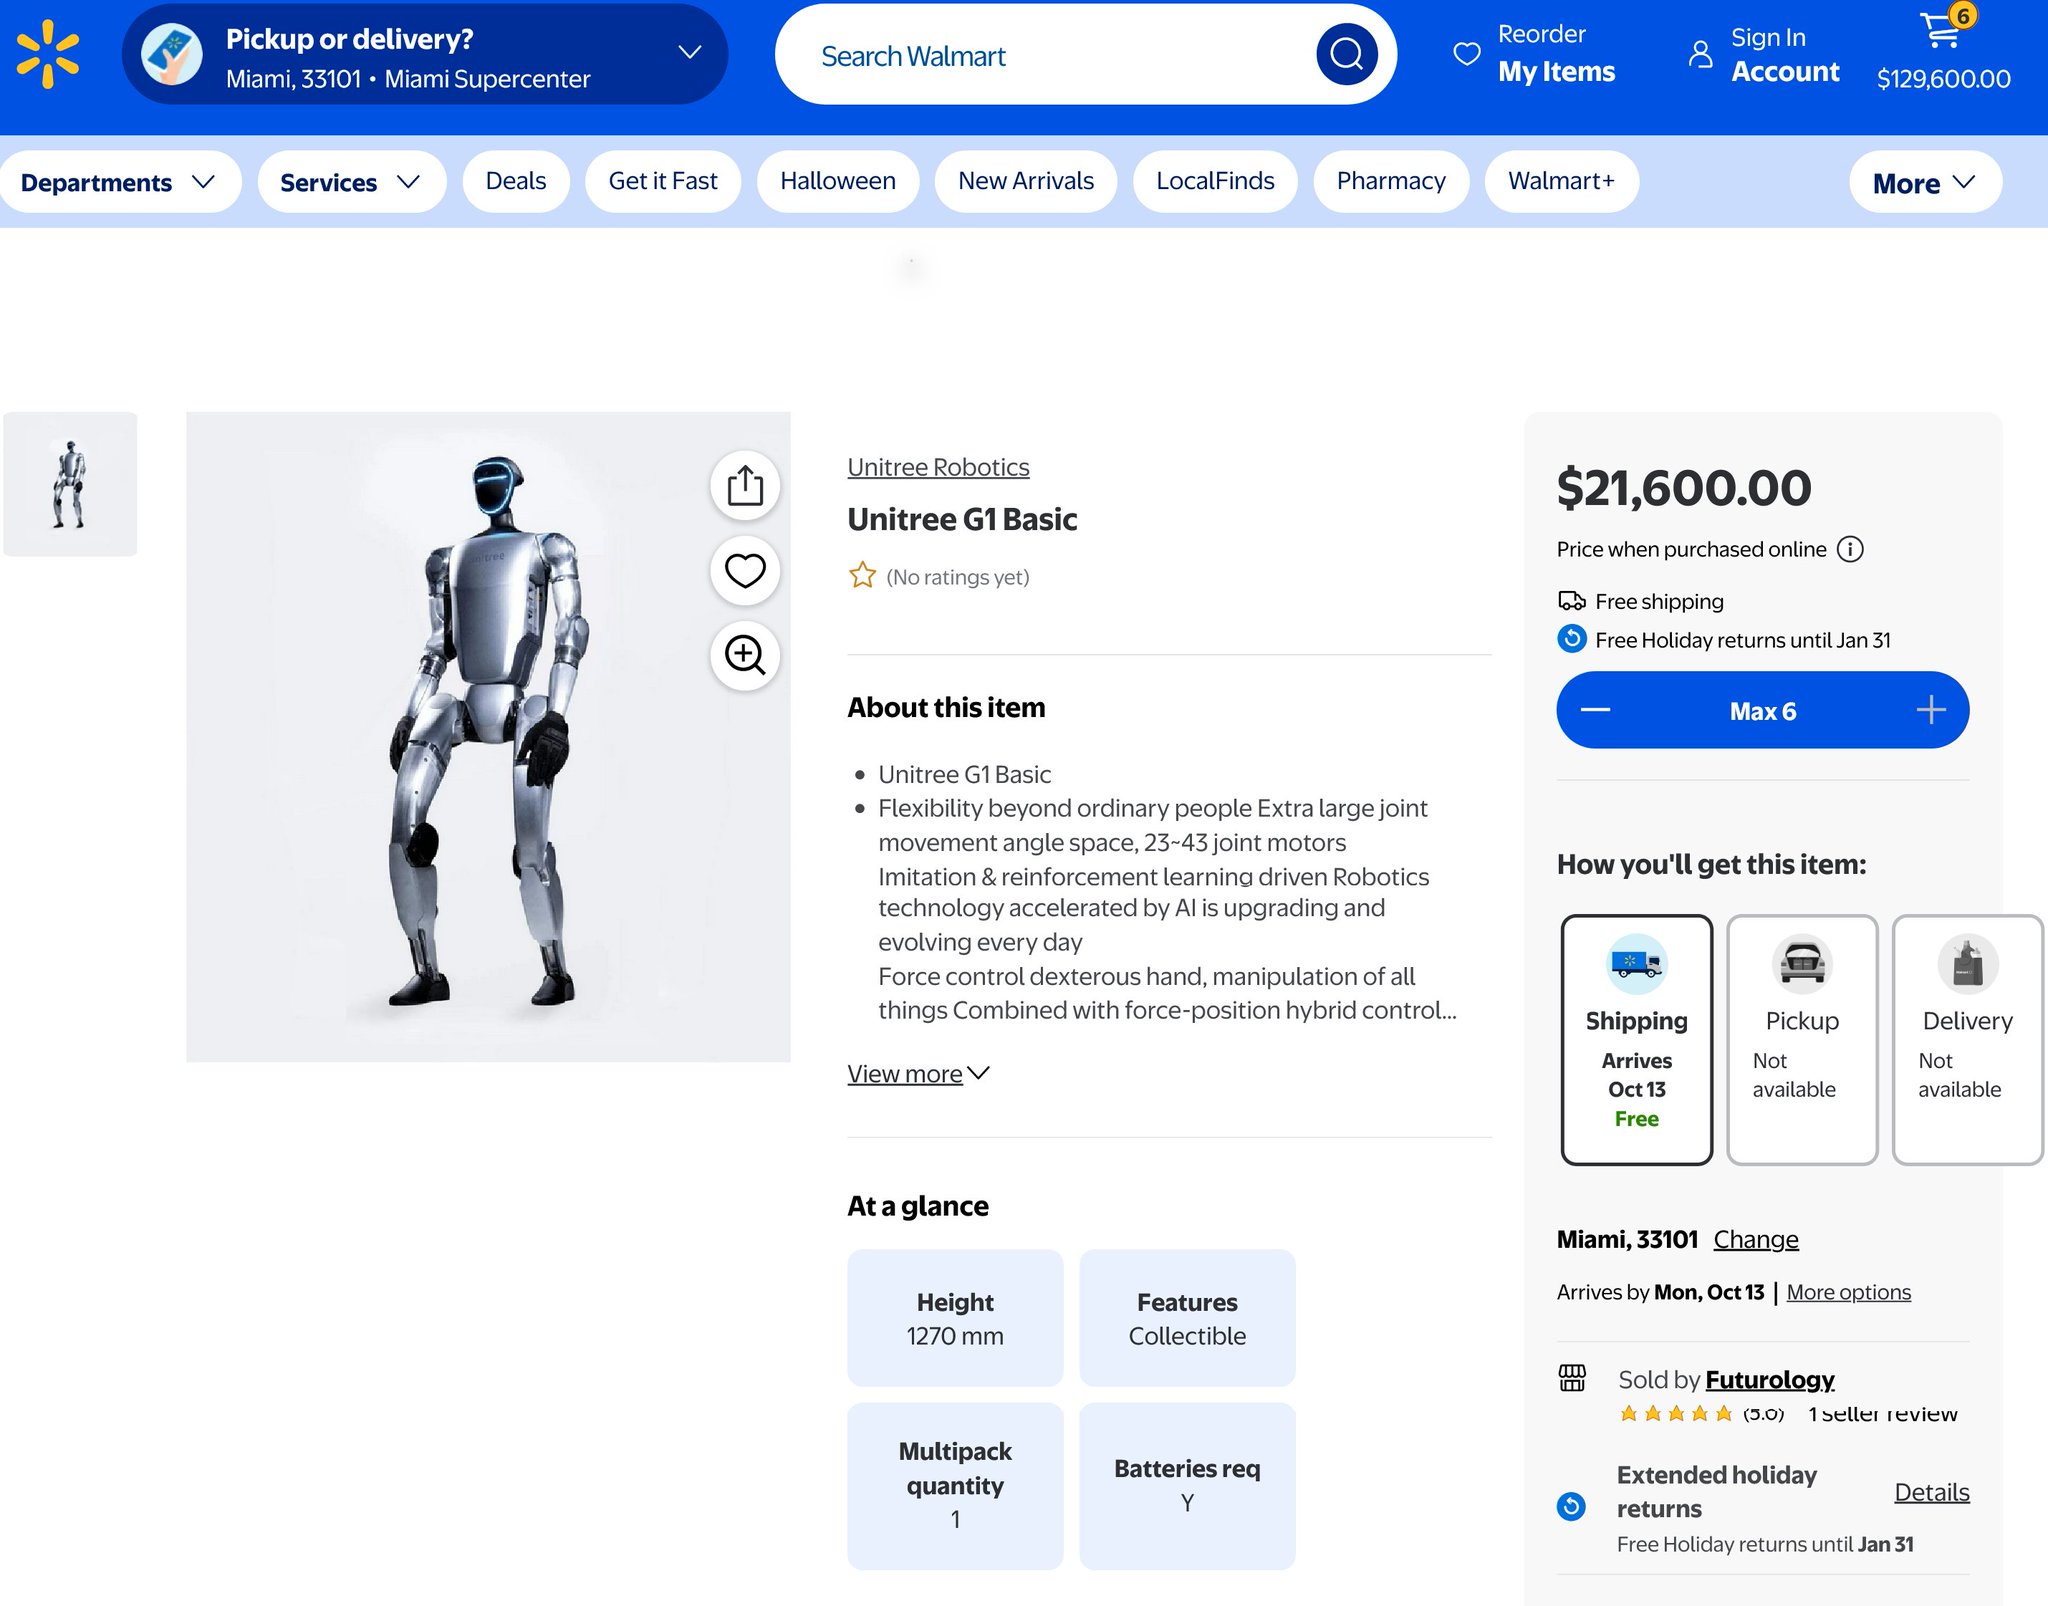Select the Shipping fulfillment option
Image resolution: width=2048 pixels, height=1606 pixels.
click(1636, 1039)
